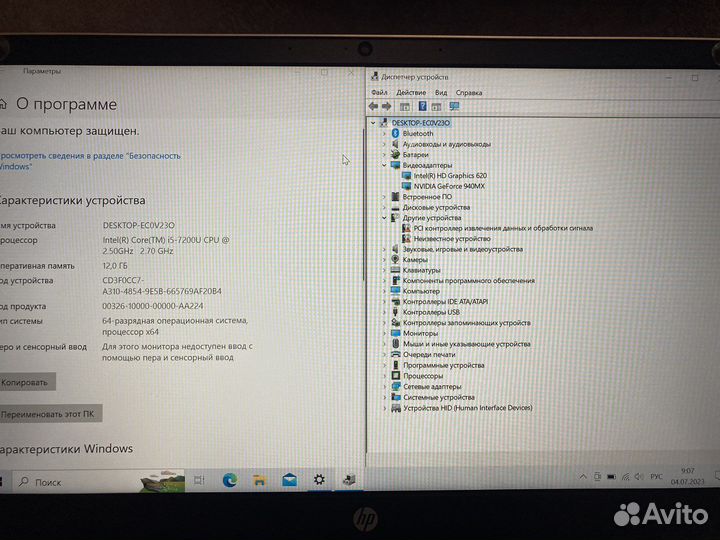The width and height of the screenshot is (720, 540).
Task: Expand the Дисковые устройства category
Action: click(x=384, y=207)
